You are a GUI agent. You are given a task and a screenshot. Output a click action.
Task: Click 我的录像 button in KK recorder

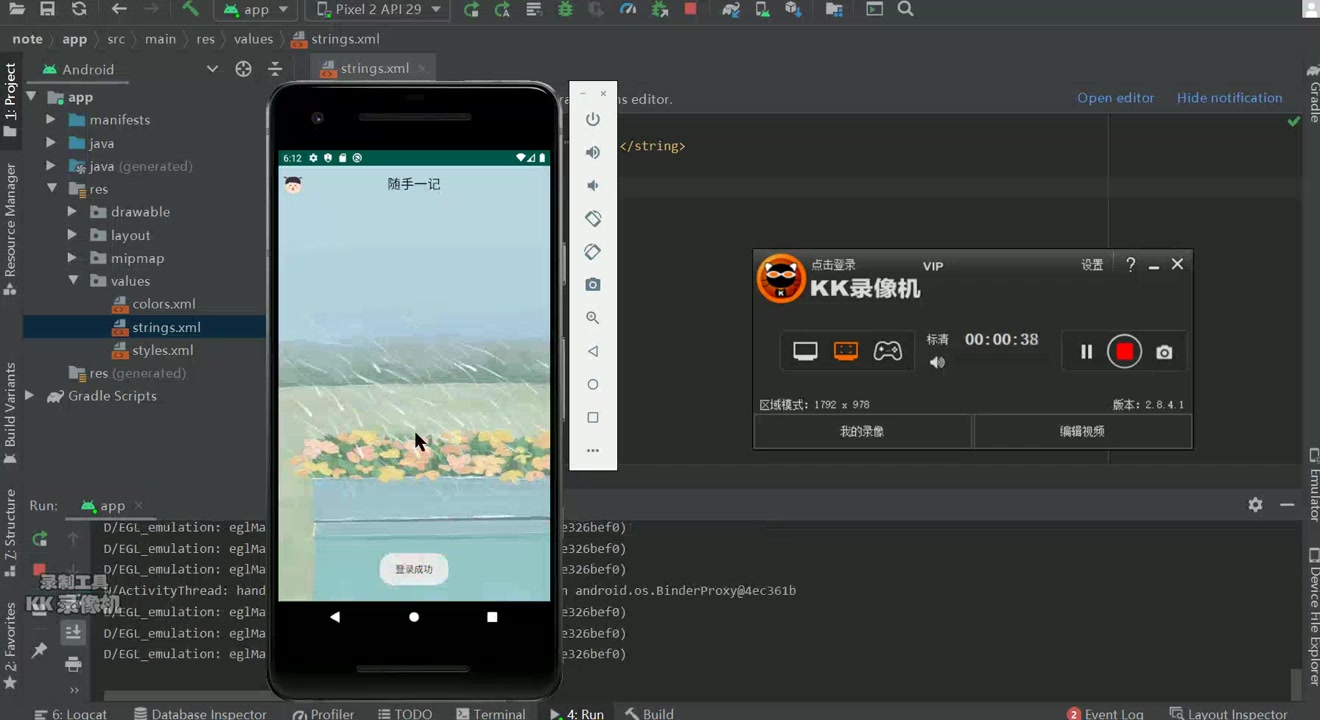[x=862, y=431]
